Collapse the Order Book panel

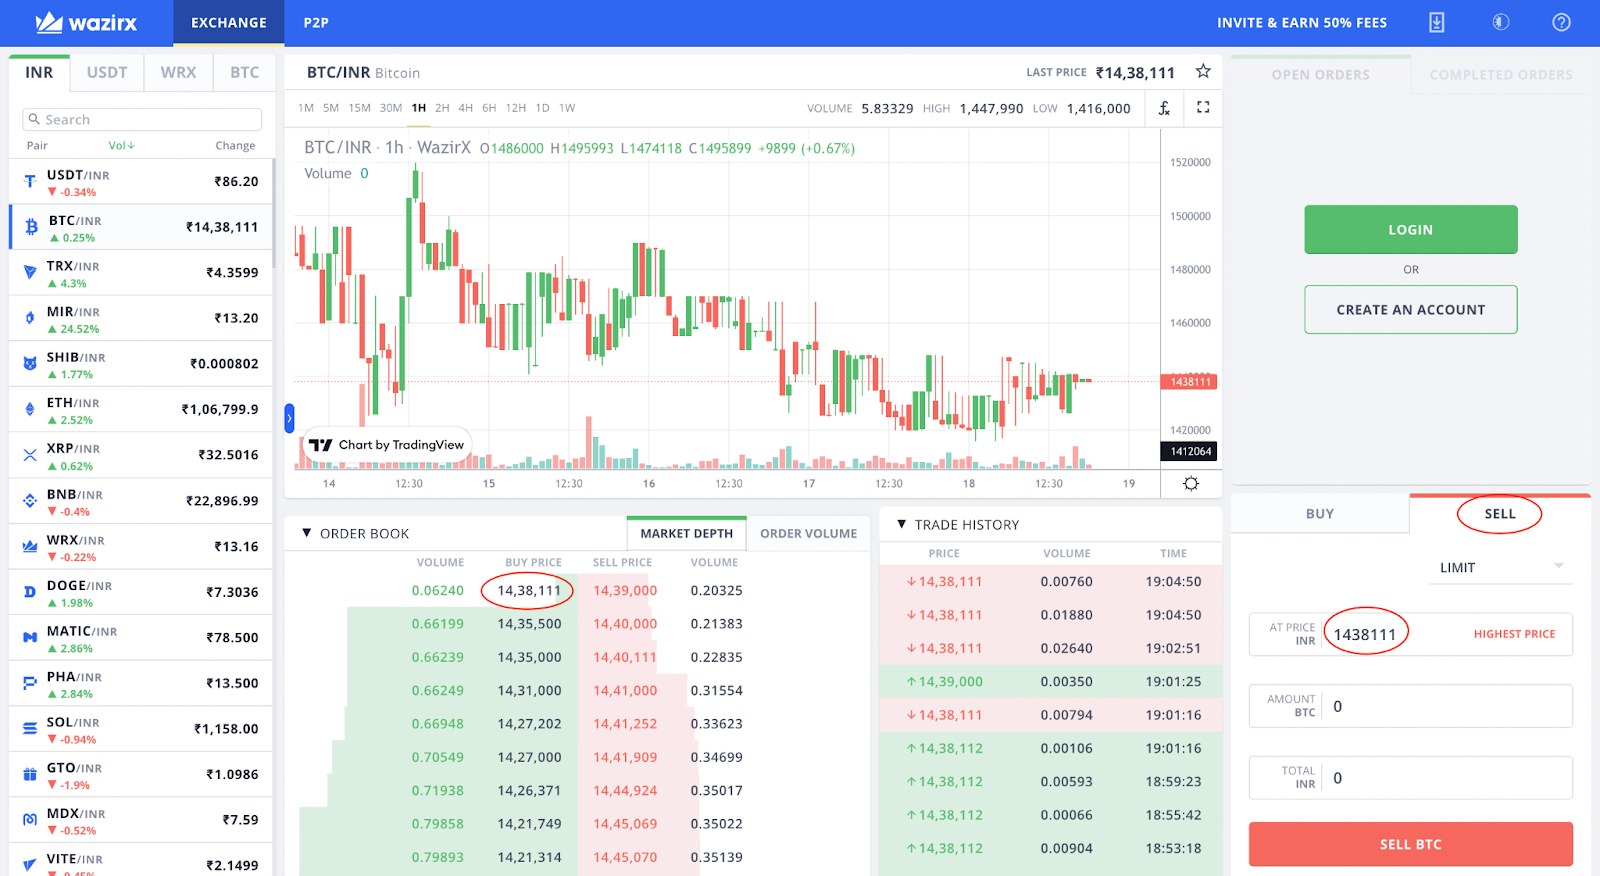tap(307, 533)
